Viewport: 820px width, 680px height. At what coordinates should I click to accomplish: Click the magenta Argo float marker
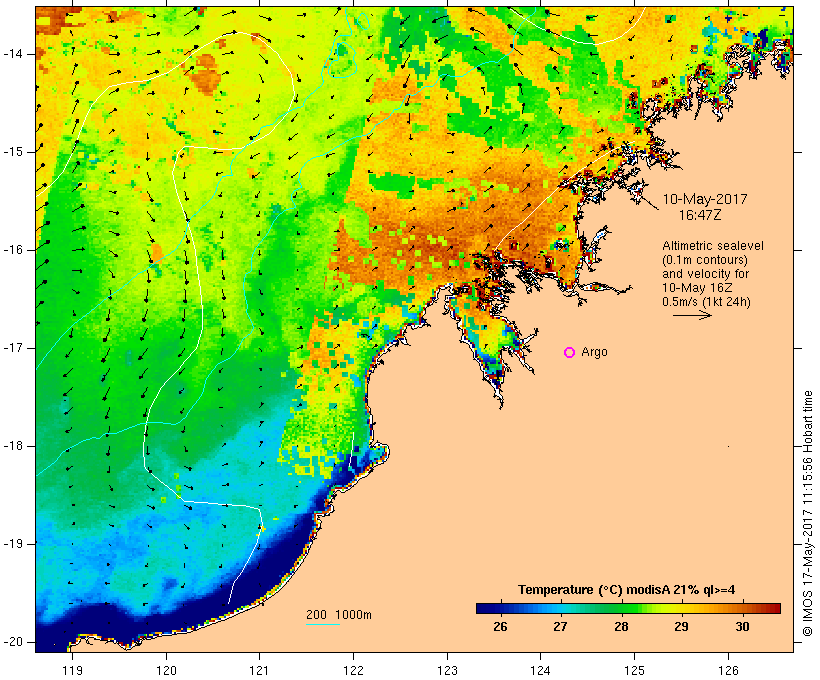(570, 353)
